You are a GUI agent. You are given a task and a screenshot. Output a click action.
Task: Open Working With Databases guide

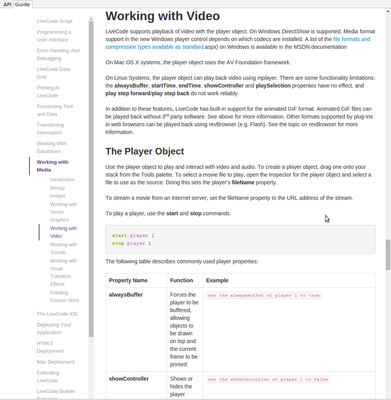click(52, 147)
